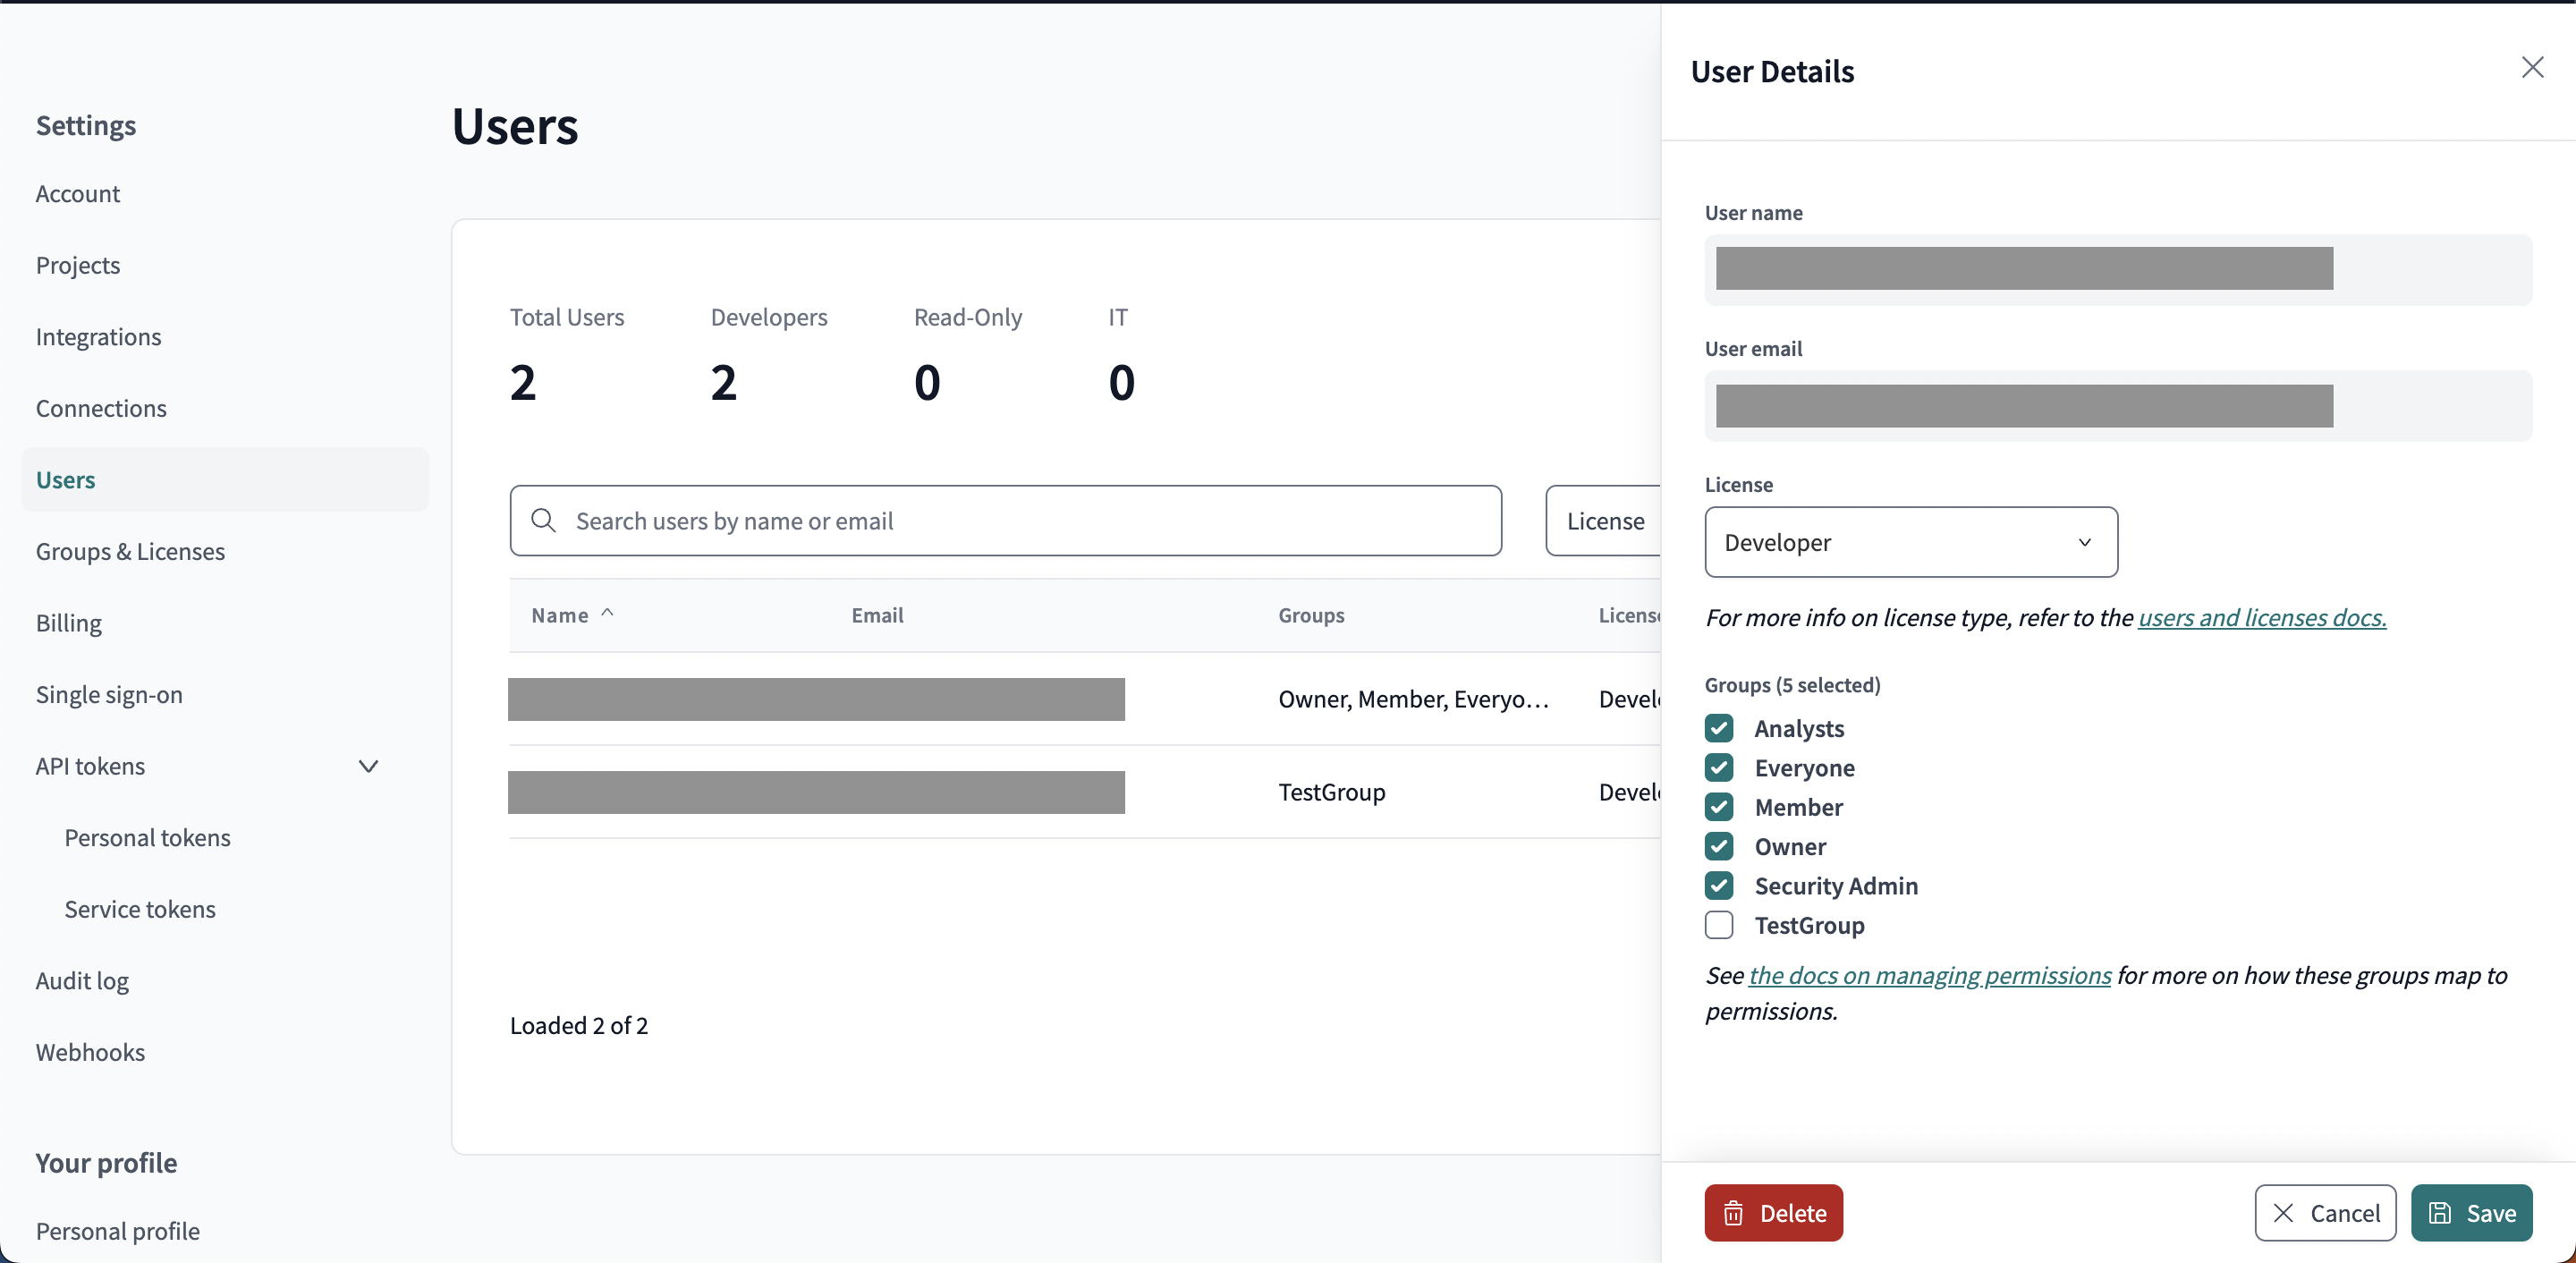The width and height of the screenshot is (2576, 1263).
Task: Click the Search users by name input field
Action: click(x=1005, y=521)
